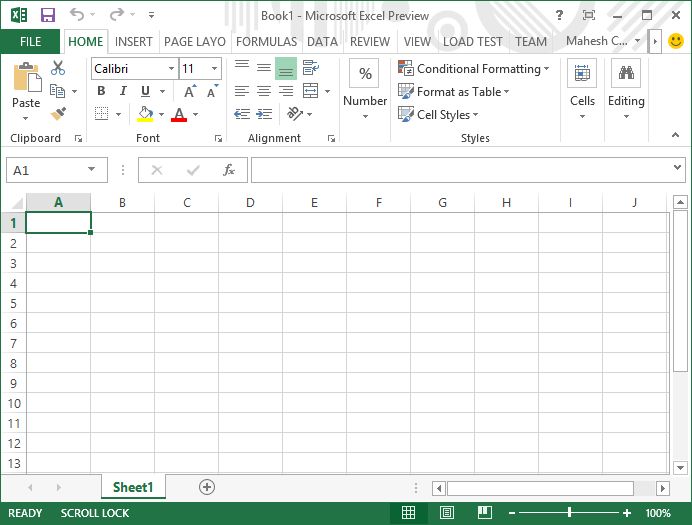692x525 pixels.
Task: Decrease font size with small A
Action: click(x=213, y=91)
